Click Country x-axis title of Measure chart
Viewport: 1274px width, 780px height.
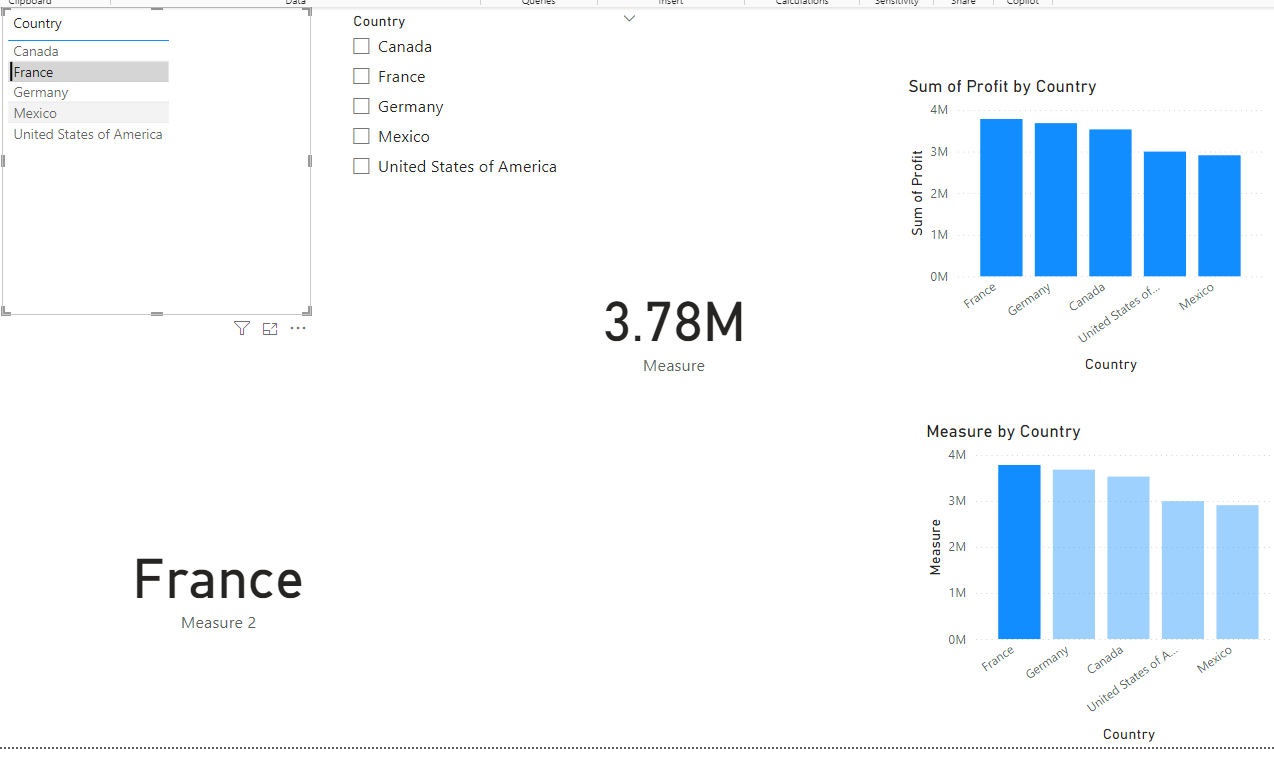pos(1129,734)
